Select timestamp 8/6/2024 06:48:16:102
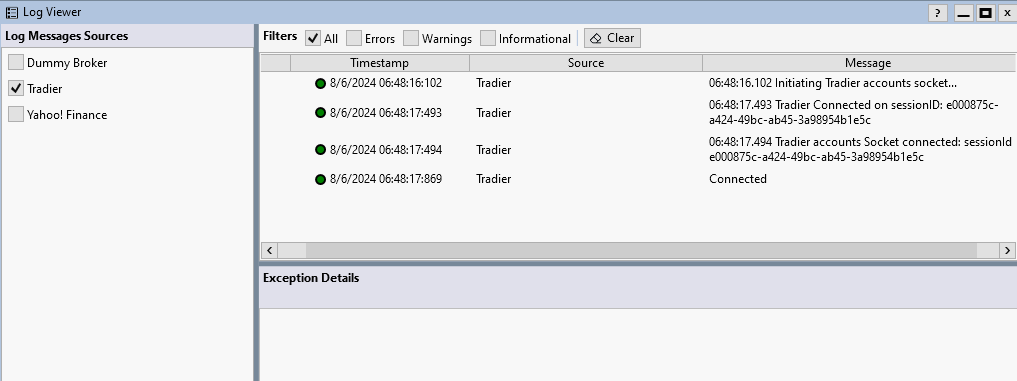This screenshot has width=1017, height=381. [386, 83]
